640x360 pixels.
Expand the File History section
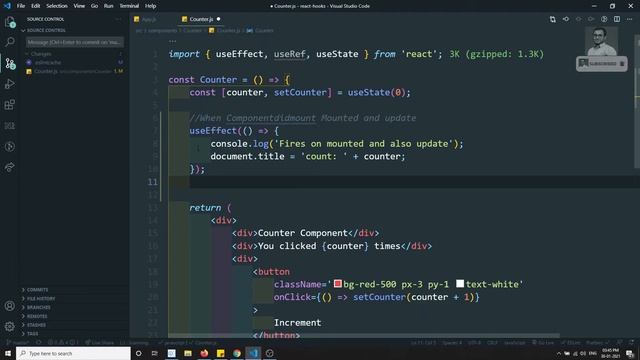pos(41,299)
